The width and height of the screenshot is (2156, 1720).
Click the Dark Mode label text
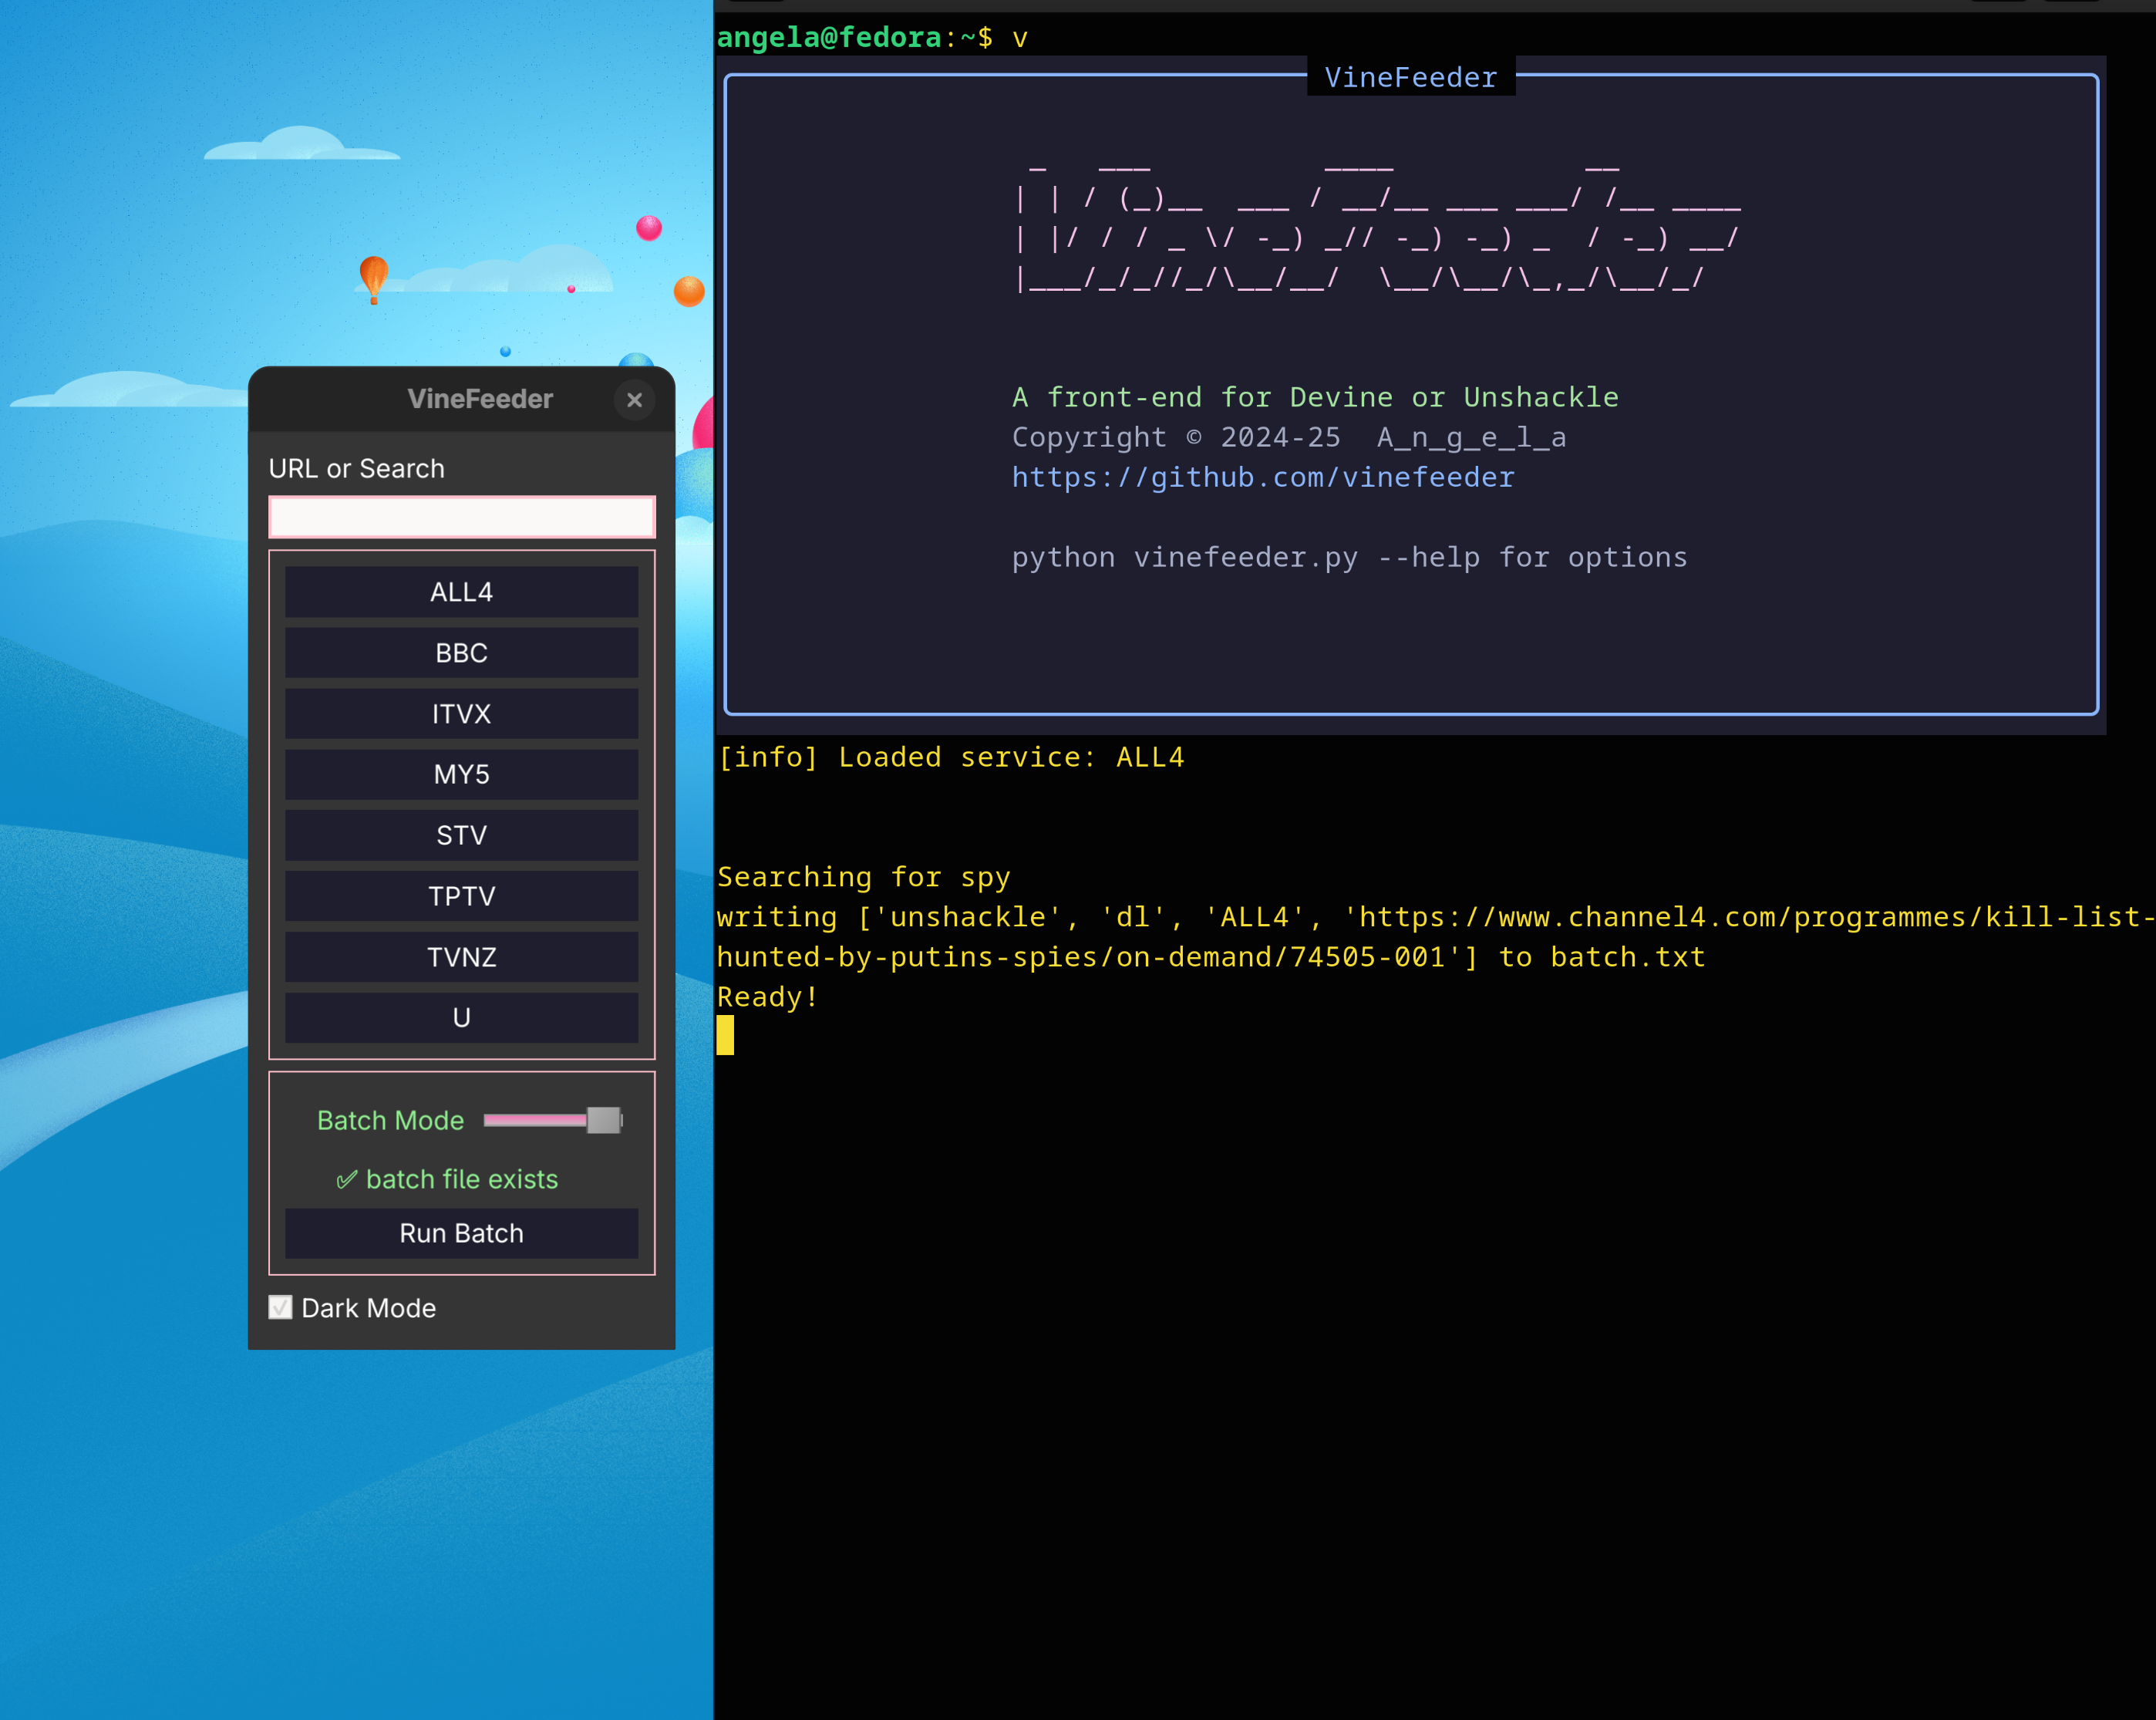click(x=368, y=1308)
